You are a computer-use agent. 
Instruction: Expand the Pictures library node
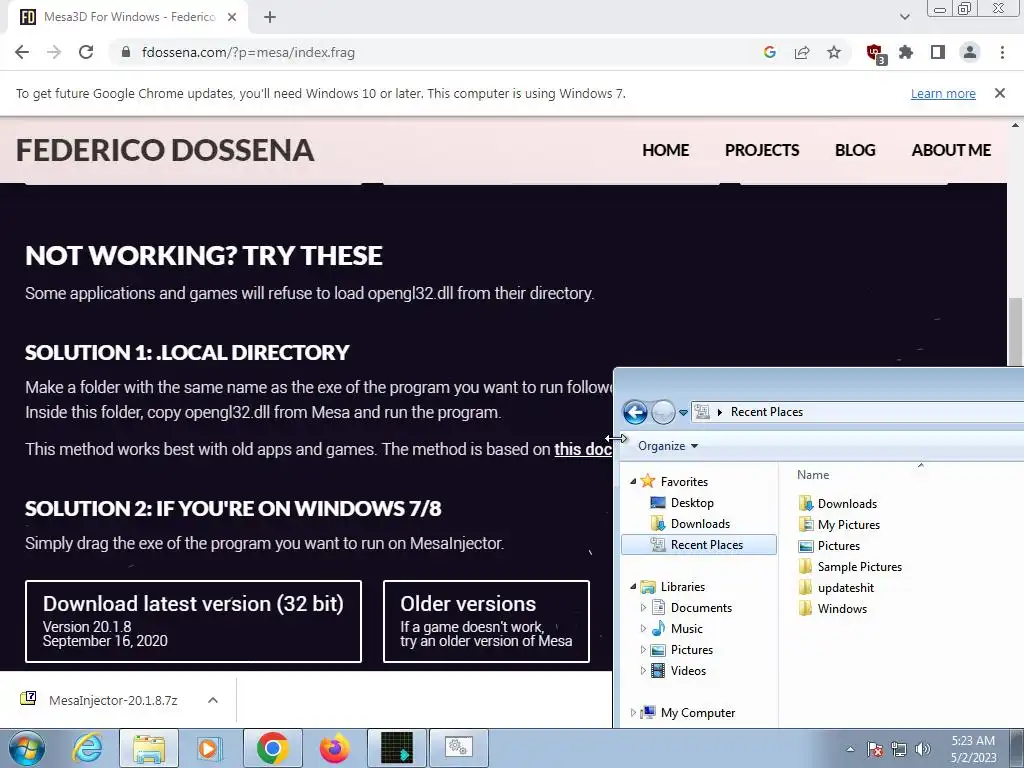click(643, 650)
